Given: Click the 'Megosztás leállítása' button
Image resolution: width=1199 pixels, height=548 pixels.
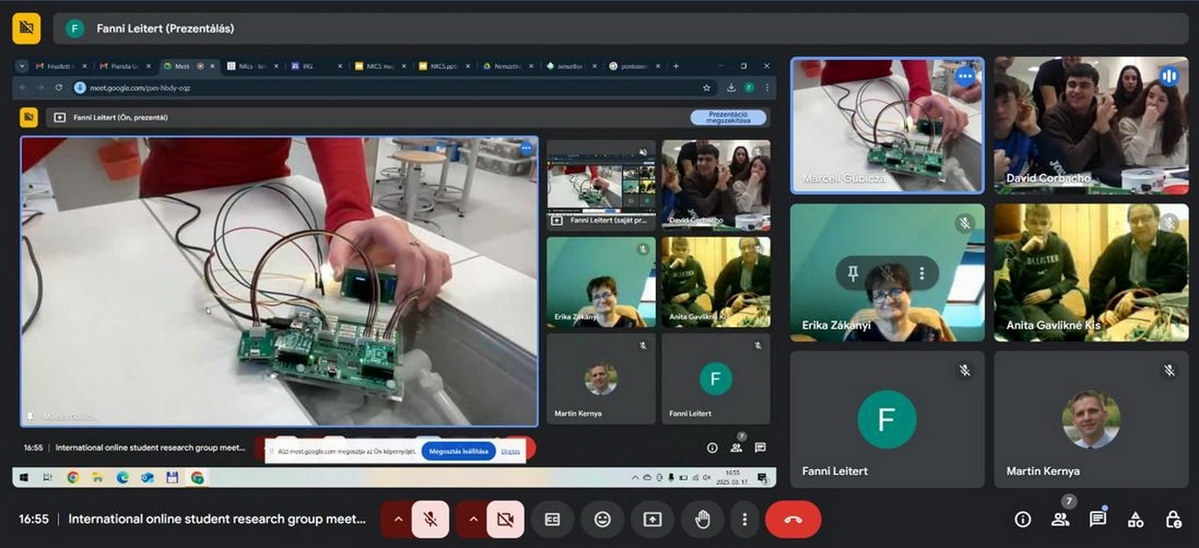Looking at the screenshot, I should pos(458,451).
